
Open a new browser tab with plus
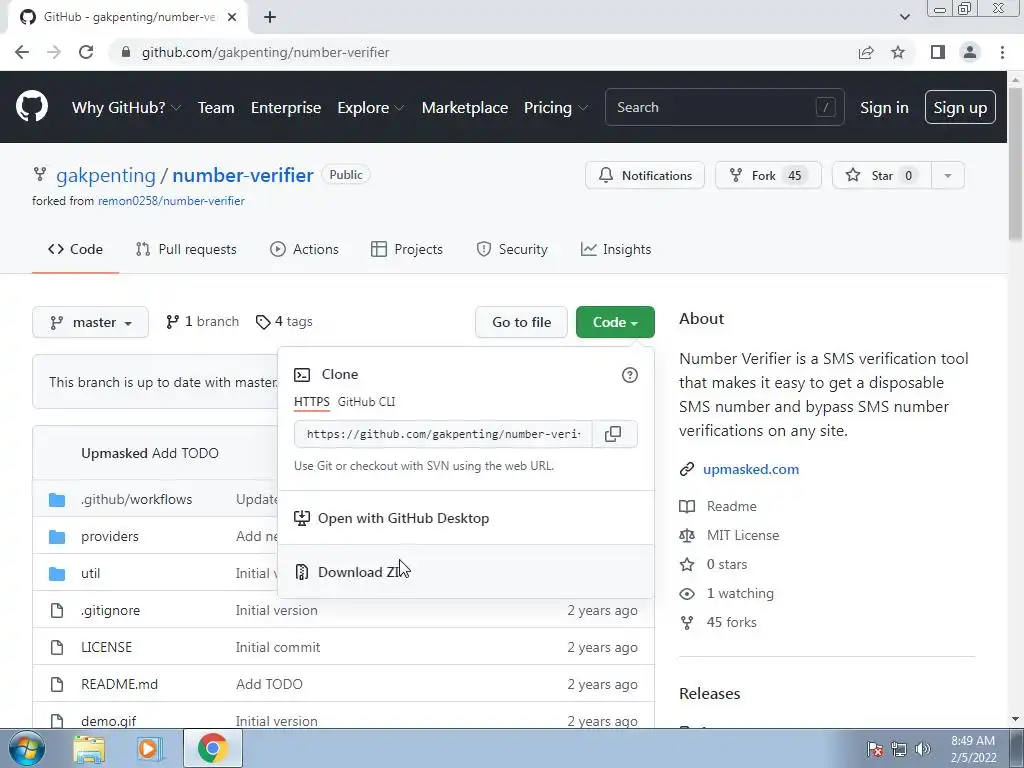[270, 17]
